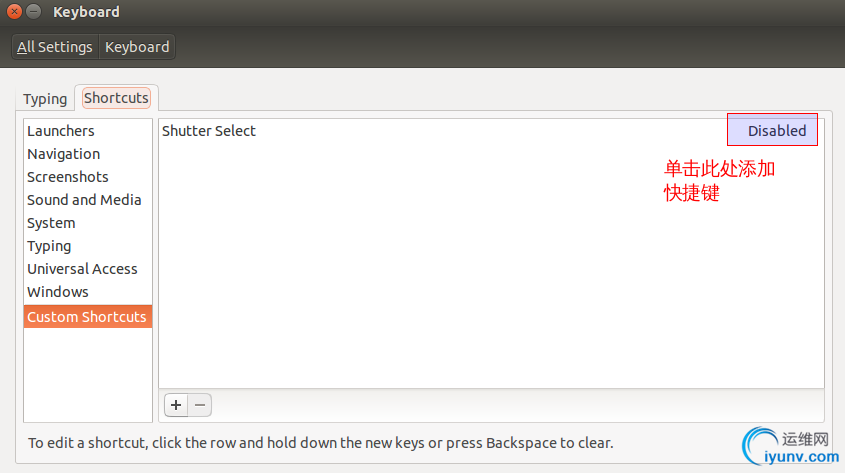This screenshot has width=845, height=473.
Task: Minimize the Keyboard window
Action: point(33,11)
